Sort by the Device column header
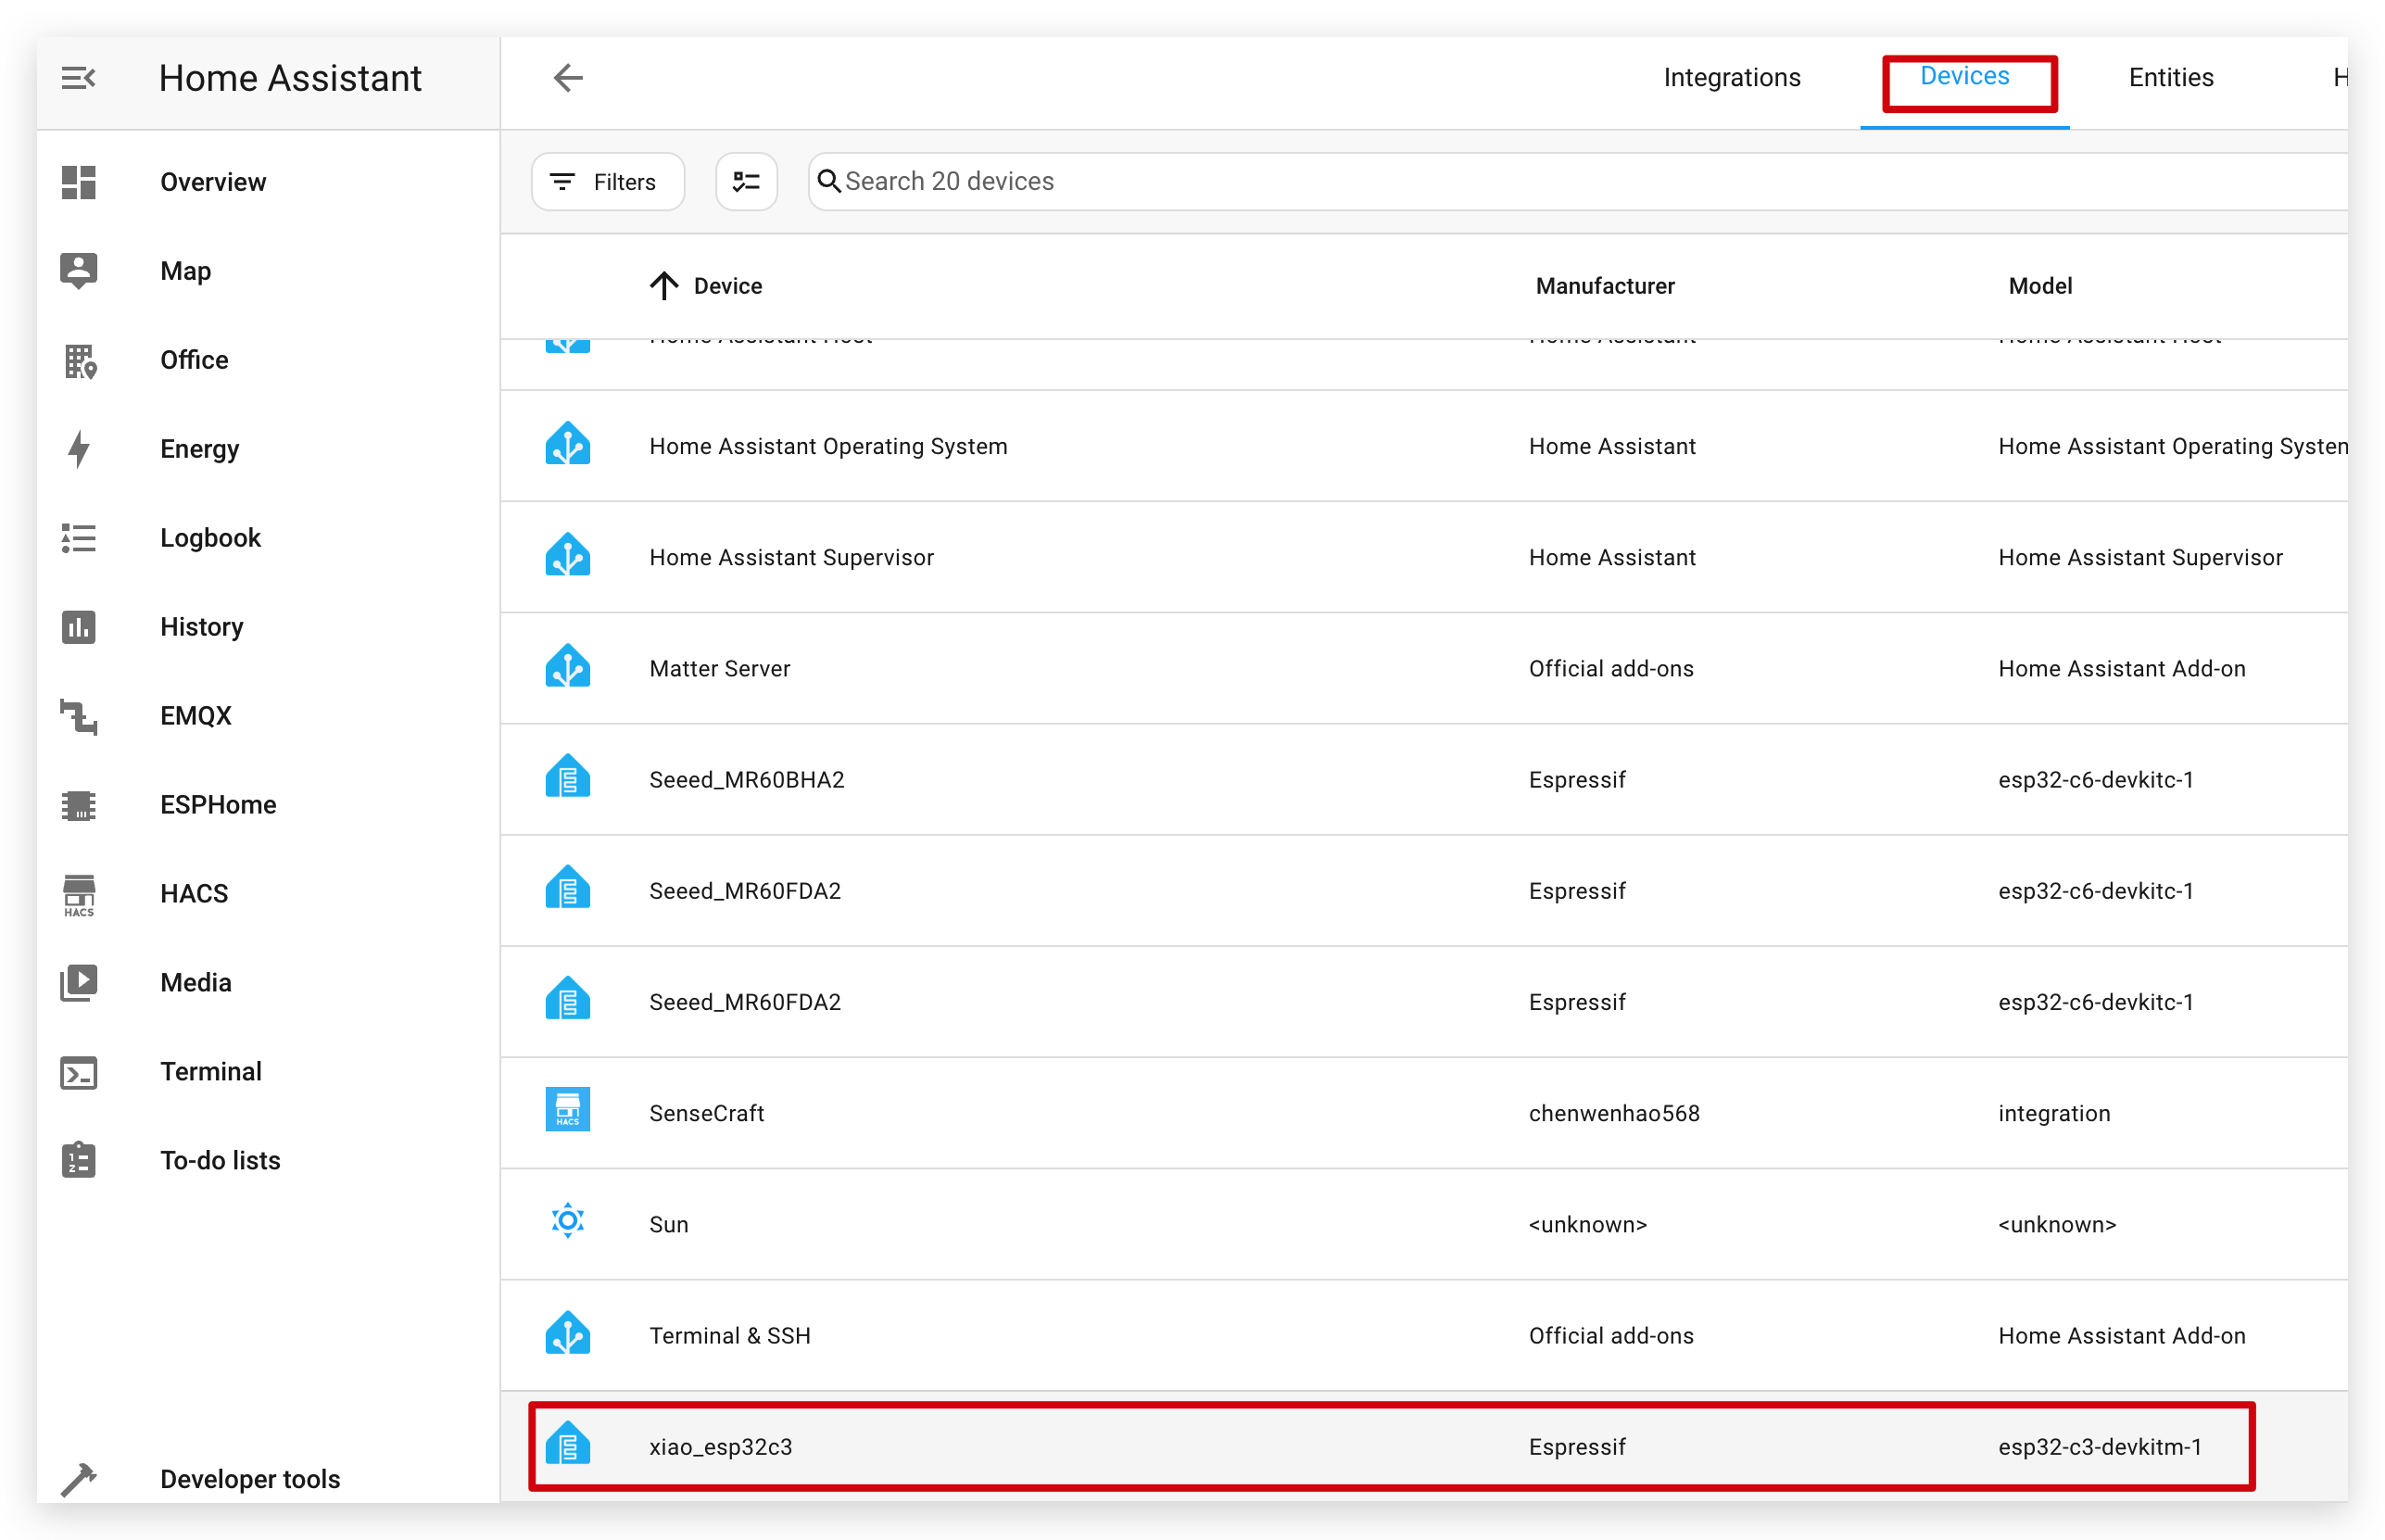2385x1540 pixels. tap(727, 286)
